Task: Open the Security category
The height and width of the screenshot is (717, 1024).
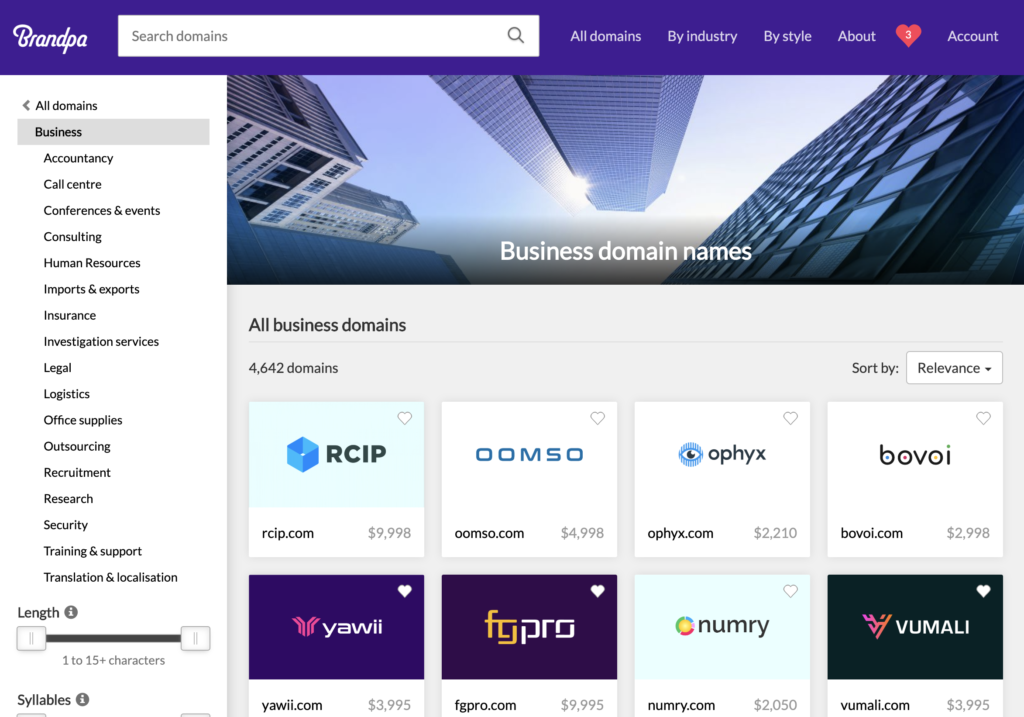Action: coord(65,524)
